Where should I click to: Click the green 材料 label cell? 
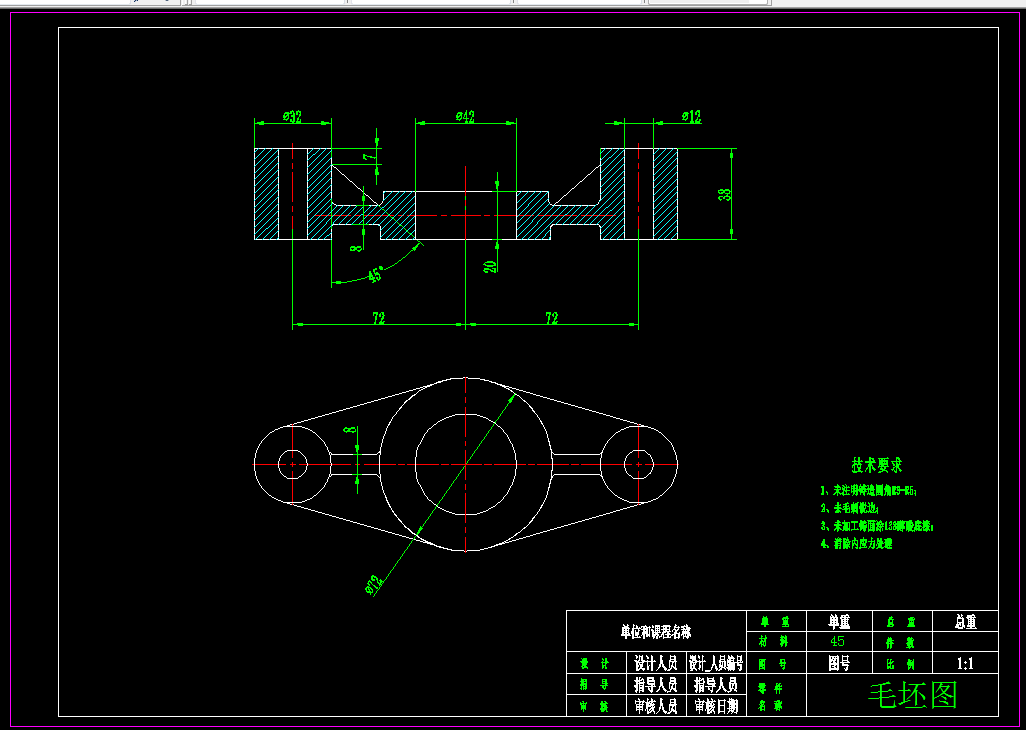coord(777,642)
